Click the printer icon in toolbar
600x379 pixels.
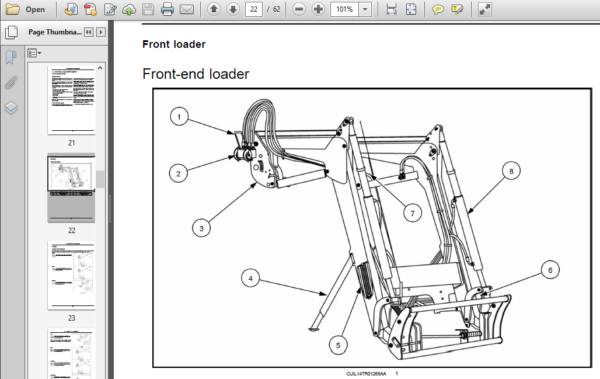pyautogui.click(x=167, y=9)
